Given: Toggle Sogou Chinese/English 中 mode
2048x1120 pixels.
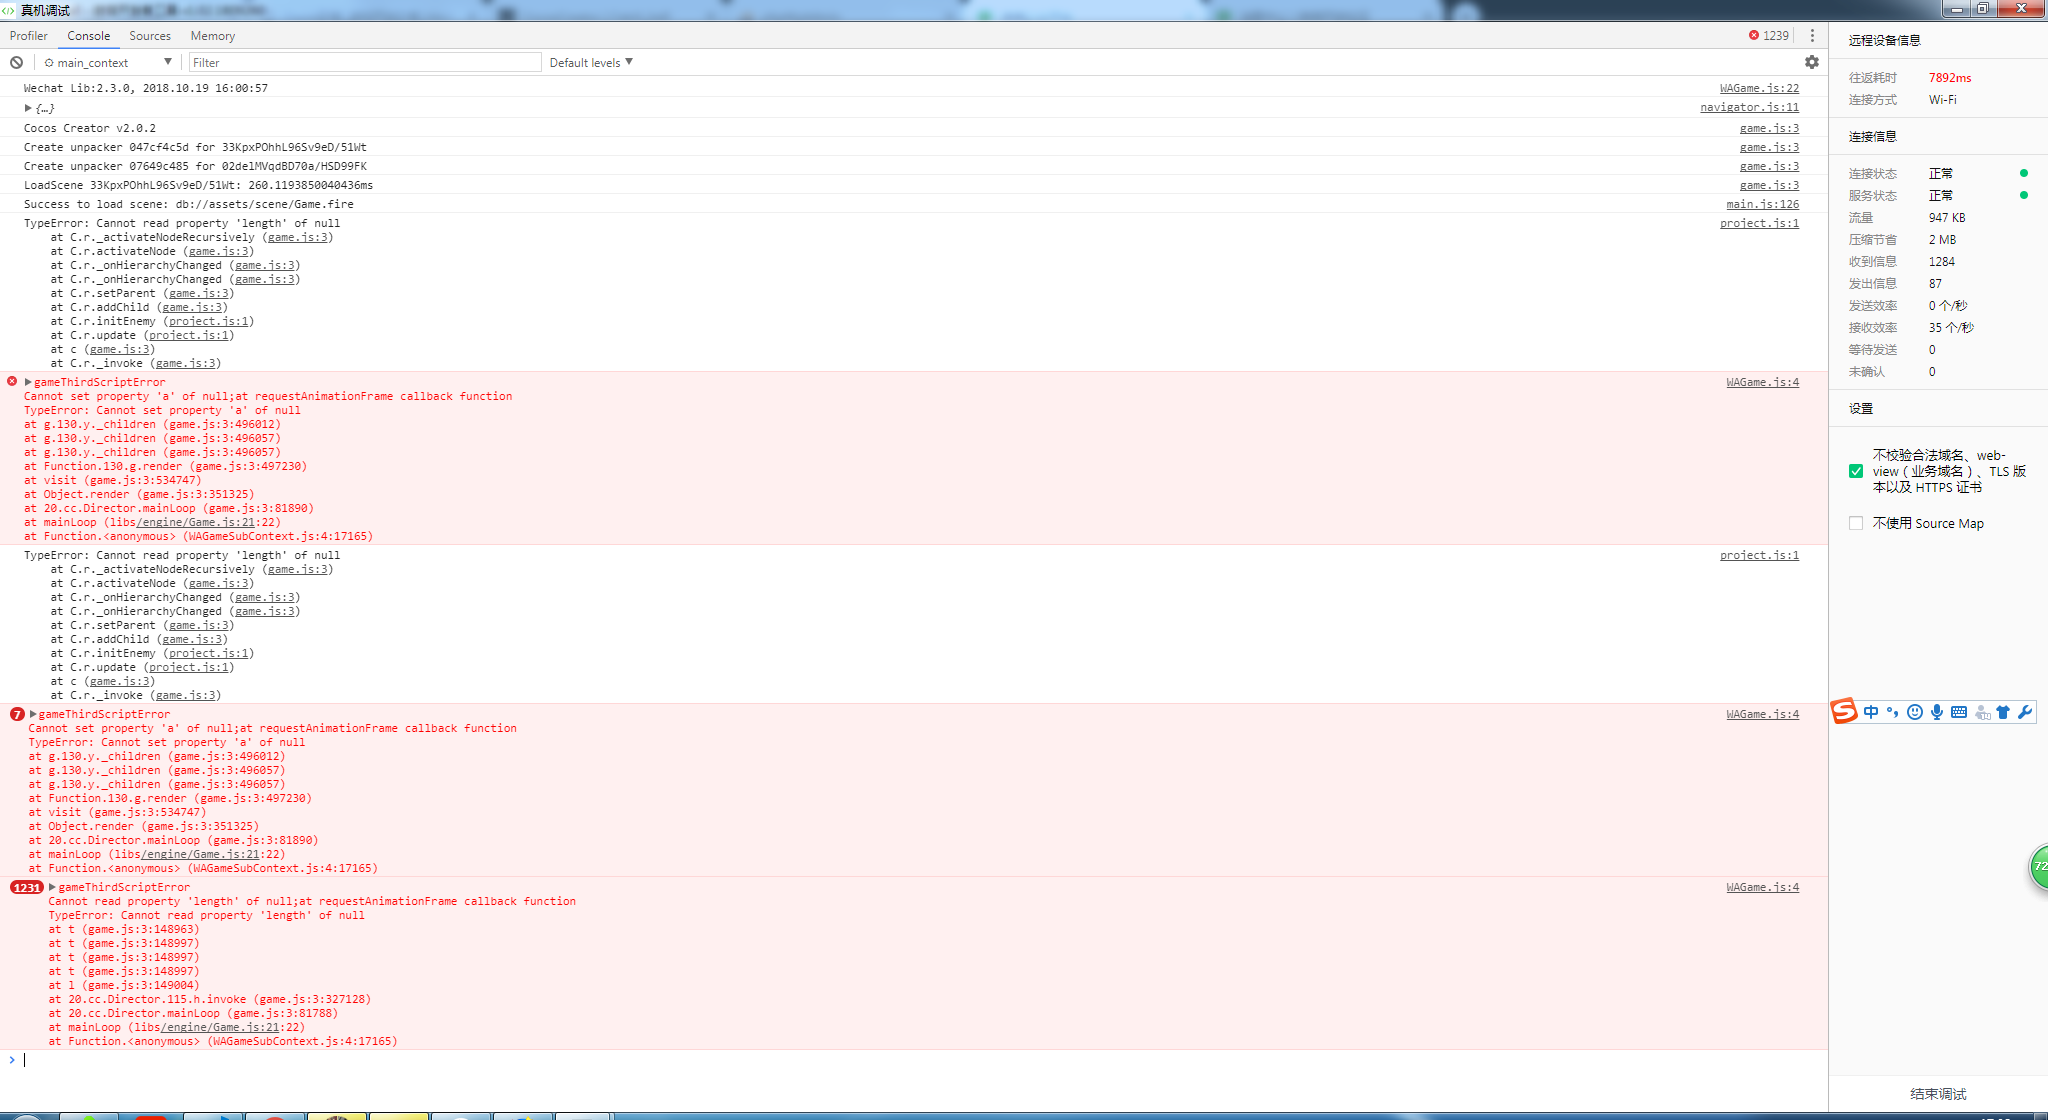Looking at the screenshot, I should click(1870, 712).
